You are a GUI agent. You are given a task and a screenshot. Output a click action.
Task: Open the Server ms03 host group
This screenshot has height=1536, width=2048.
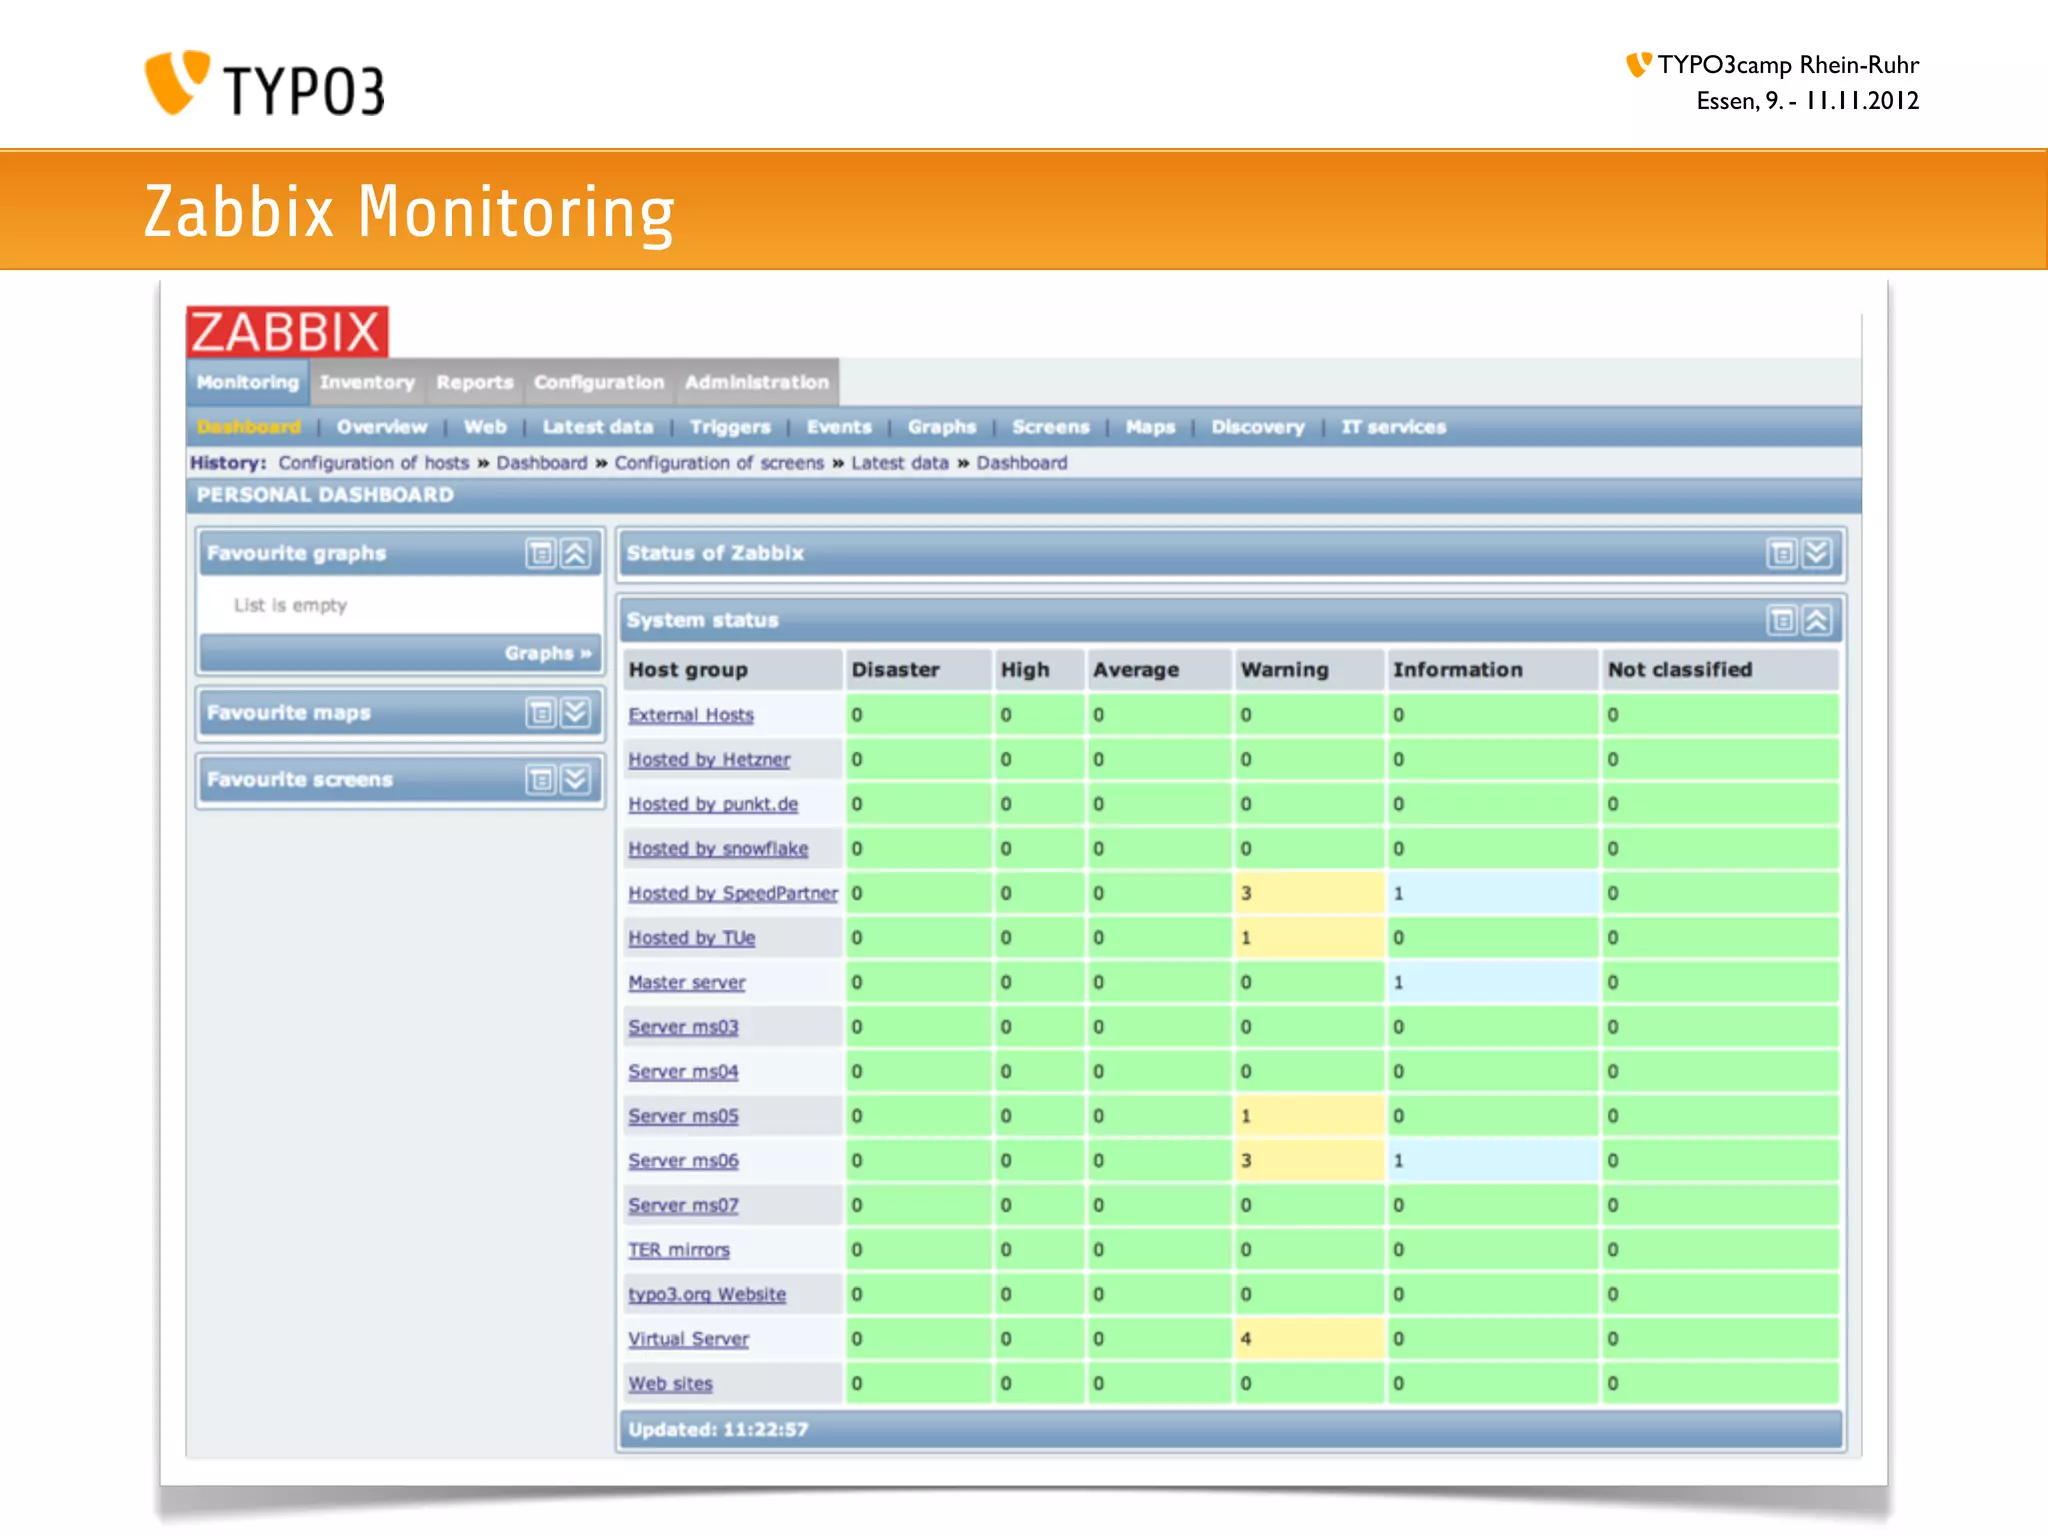tap(683, 1027)
